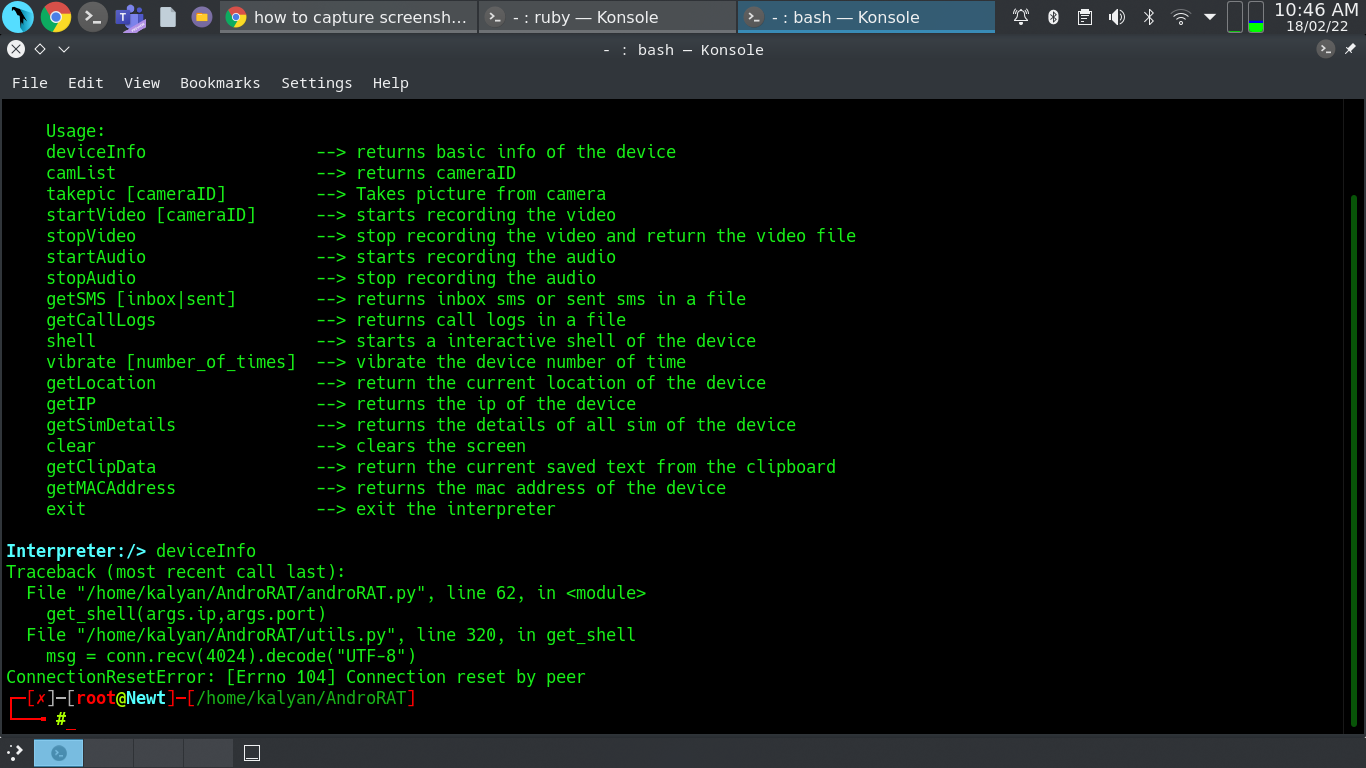This screenshot has width=1366, height=768.
Task: Open the titlebar chevron dropdown
Action: coord(64,49)
